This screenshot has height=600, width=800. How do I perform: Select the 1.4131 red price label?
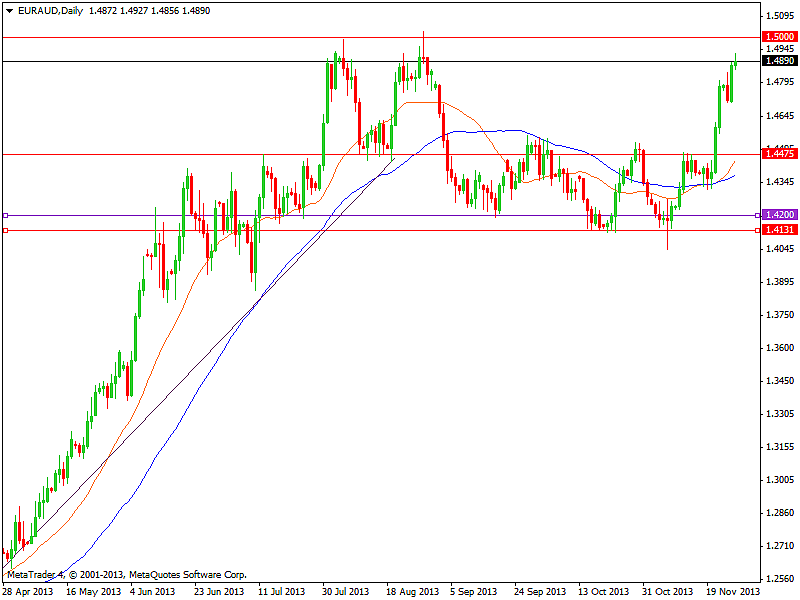[x=778, y=230]
